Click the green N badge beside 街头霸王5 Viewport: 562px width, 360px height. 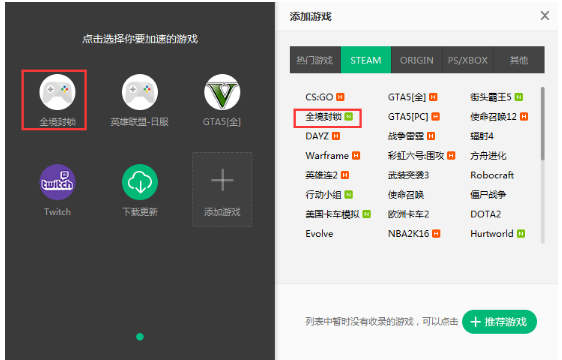click(x=519, y=97)
